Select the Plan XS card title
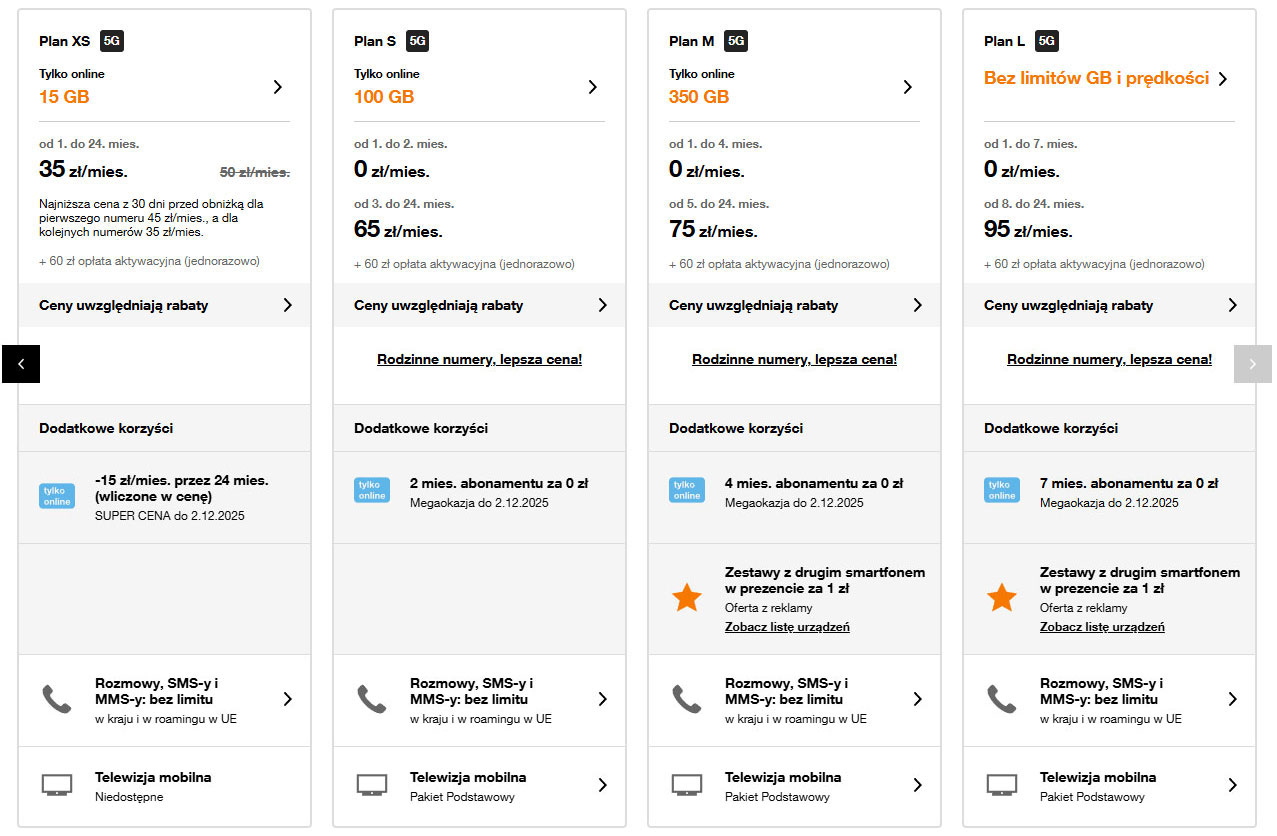 [64, 41]
